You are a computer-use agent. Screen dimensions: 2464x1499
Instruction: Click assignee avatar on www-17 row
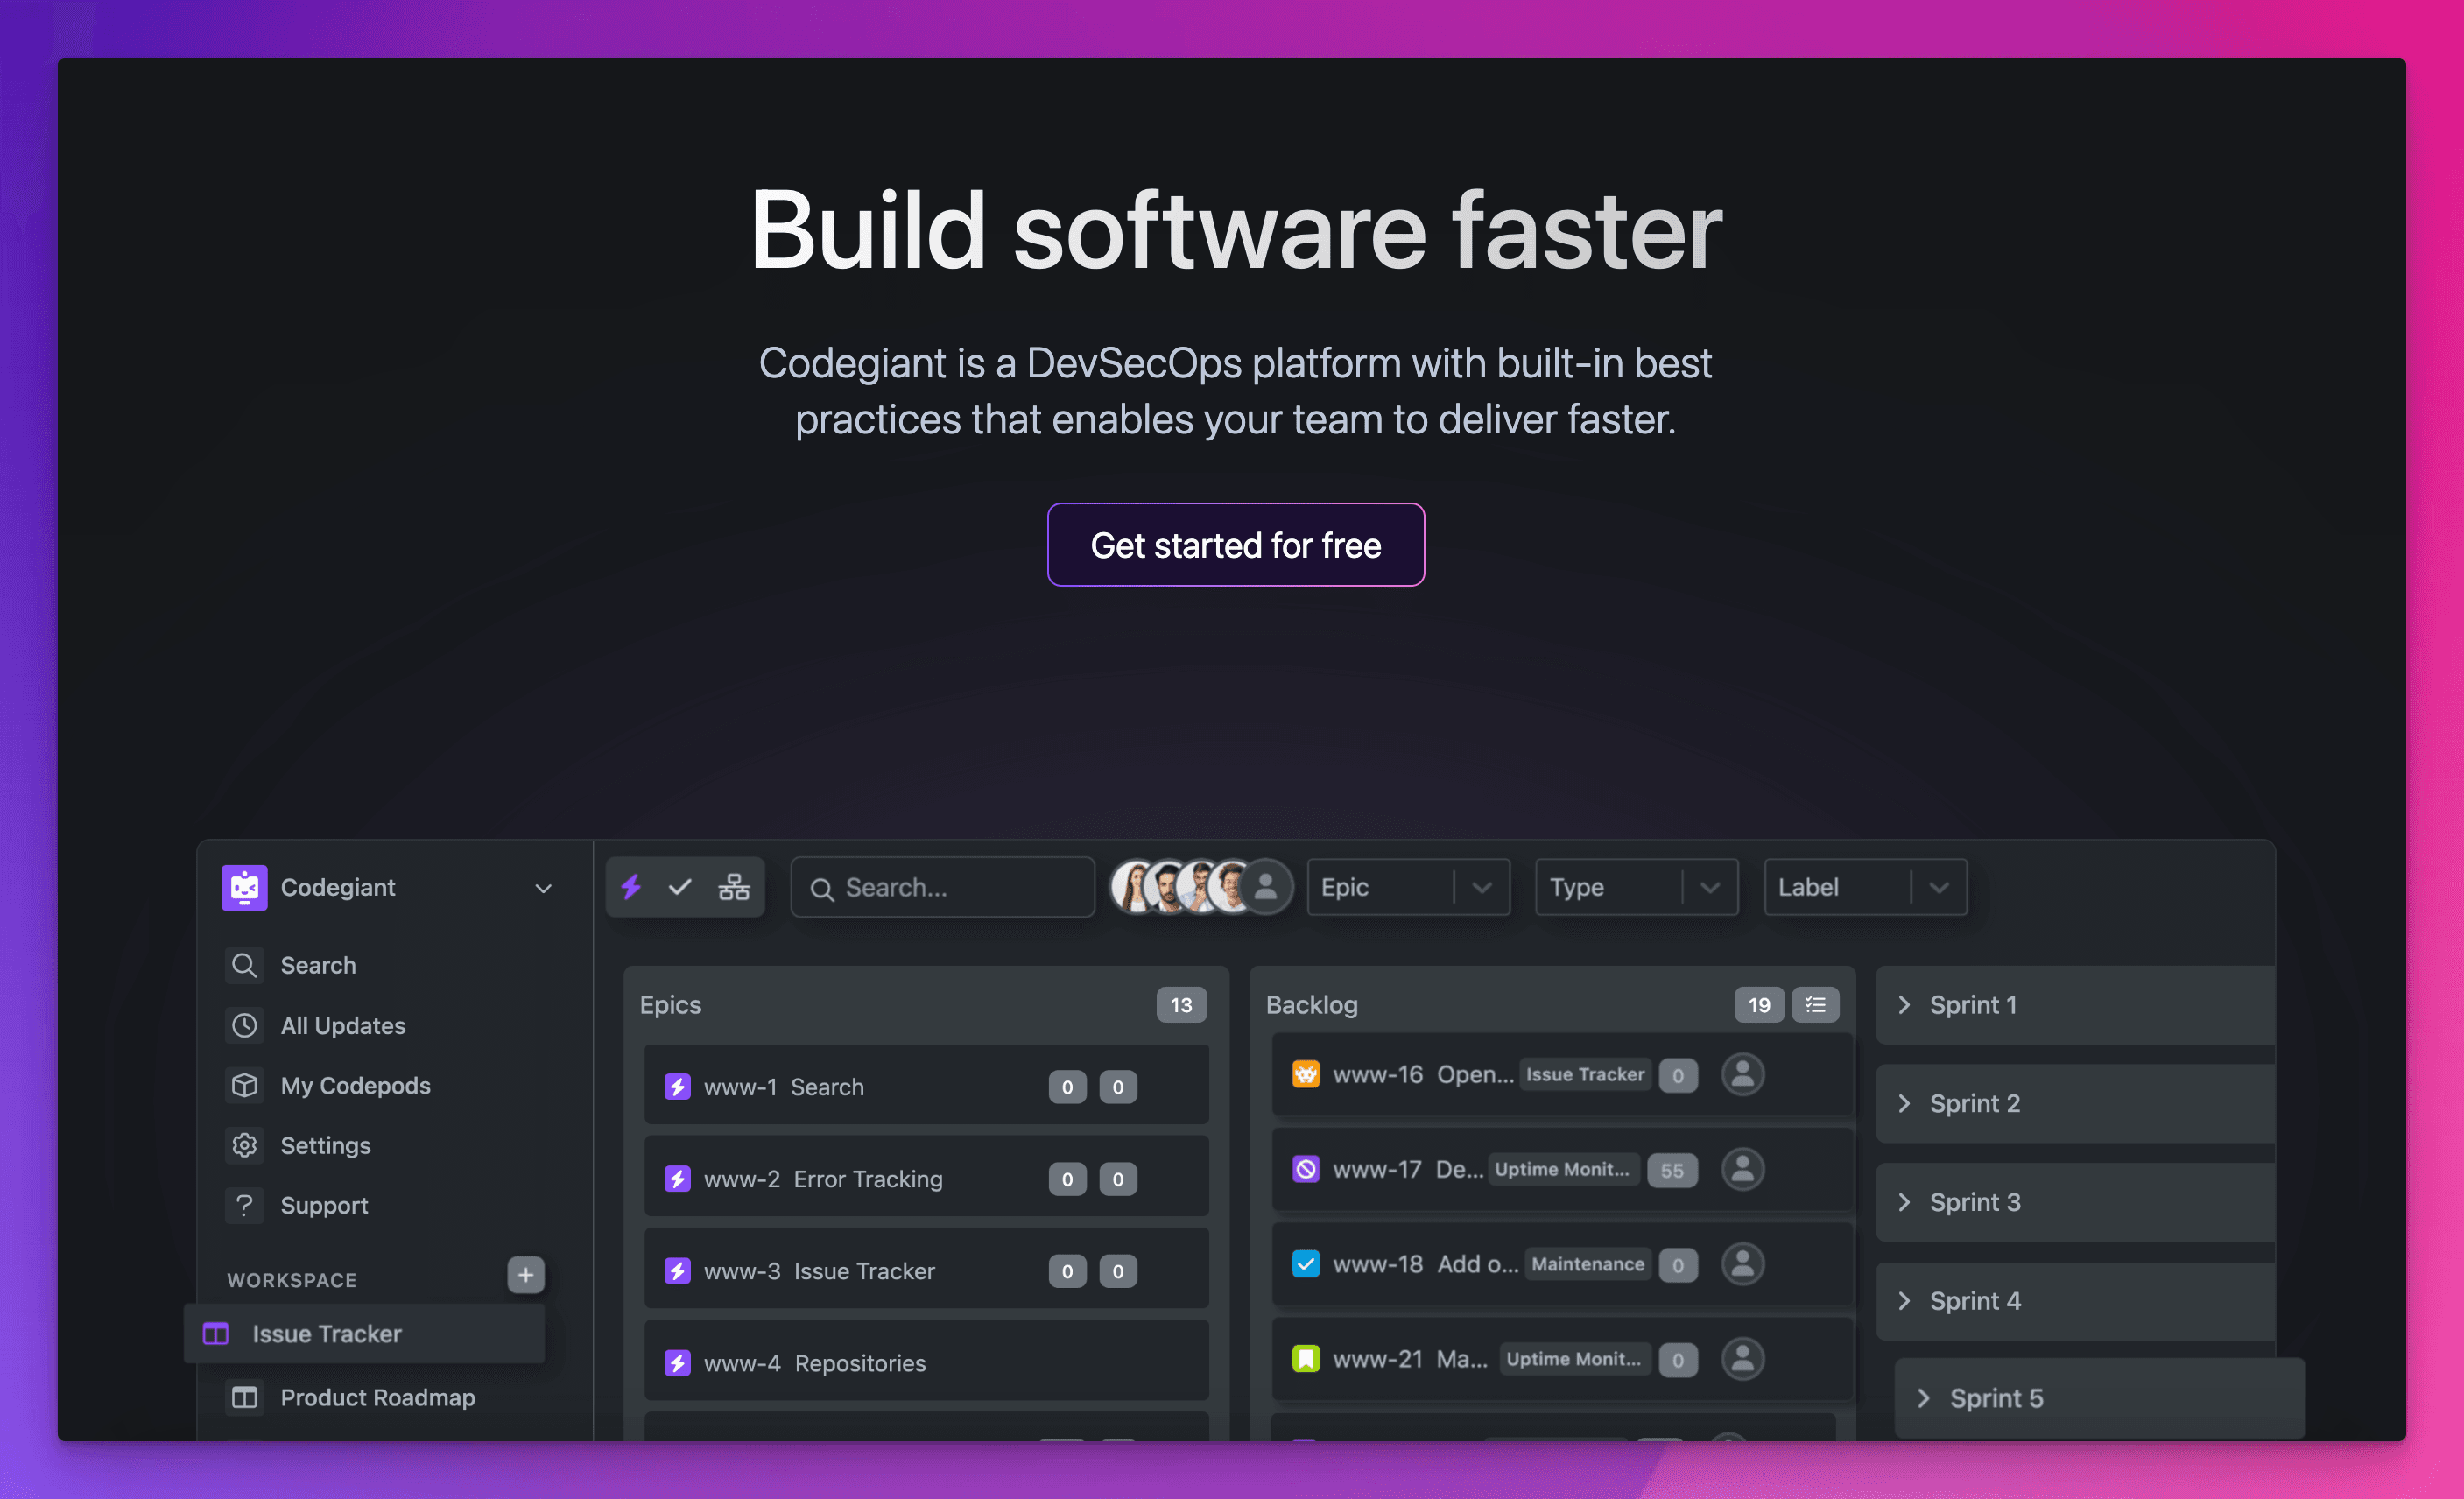[x=1742, y=1169]
